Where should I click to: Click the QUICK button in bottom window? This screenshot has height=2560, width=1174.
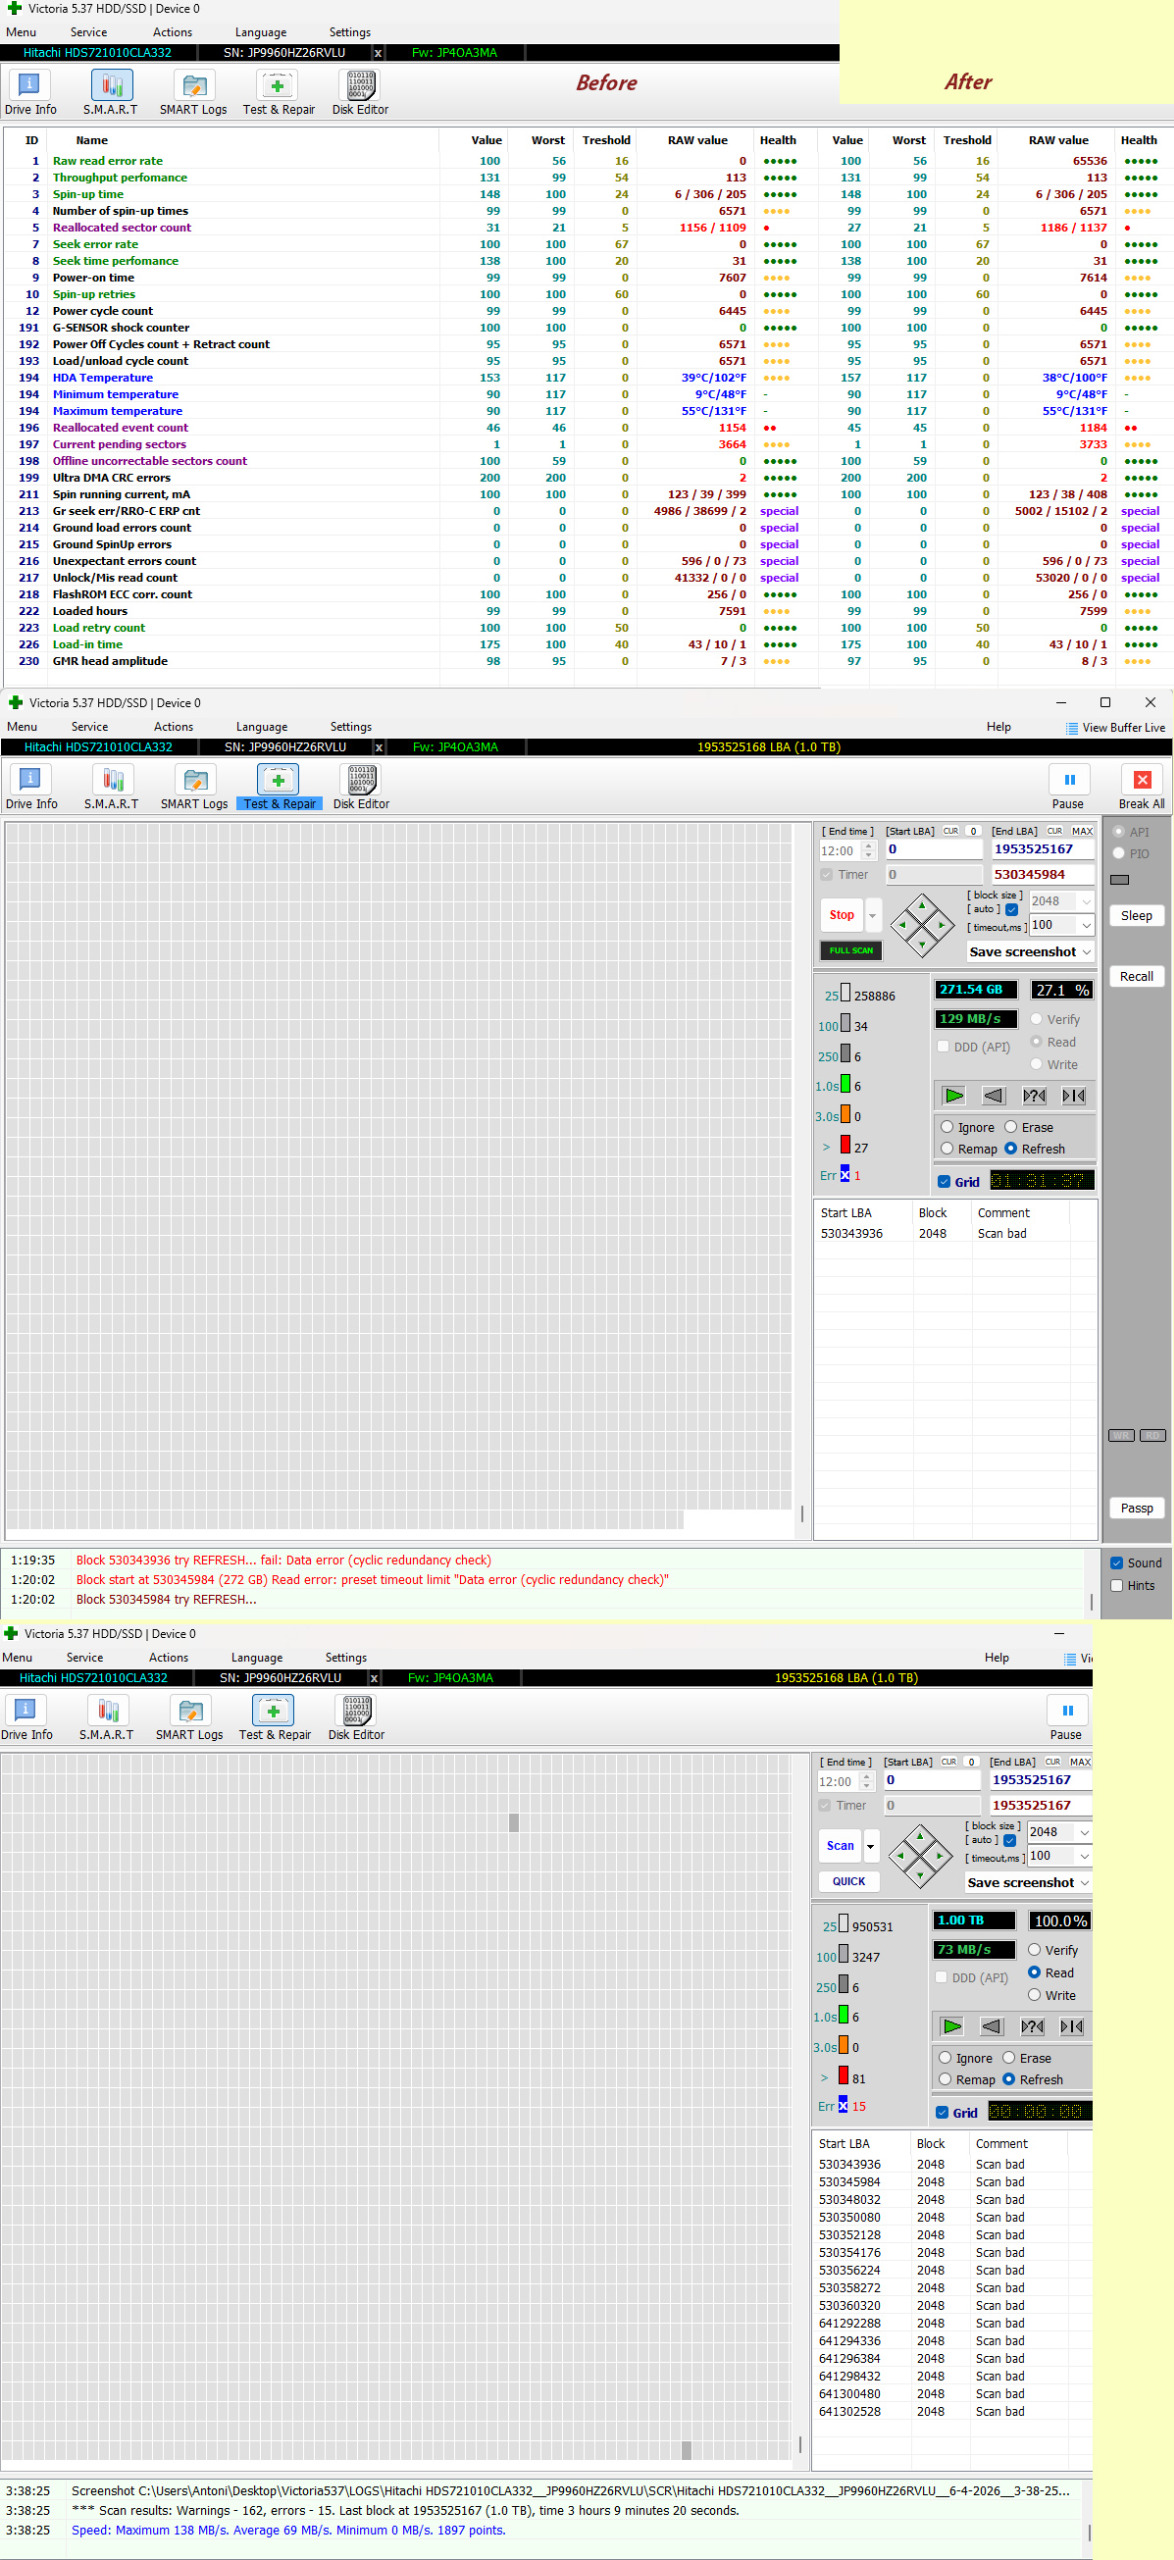click(x=849, y=1881)
